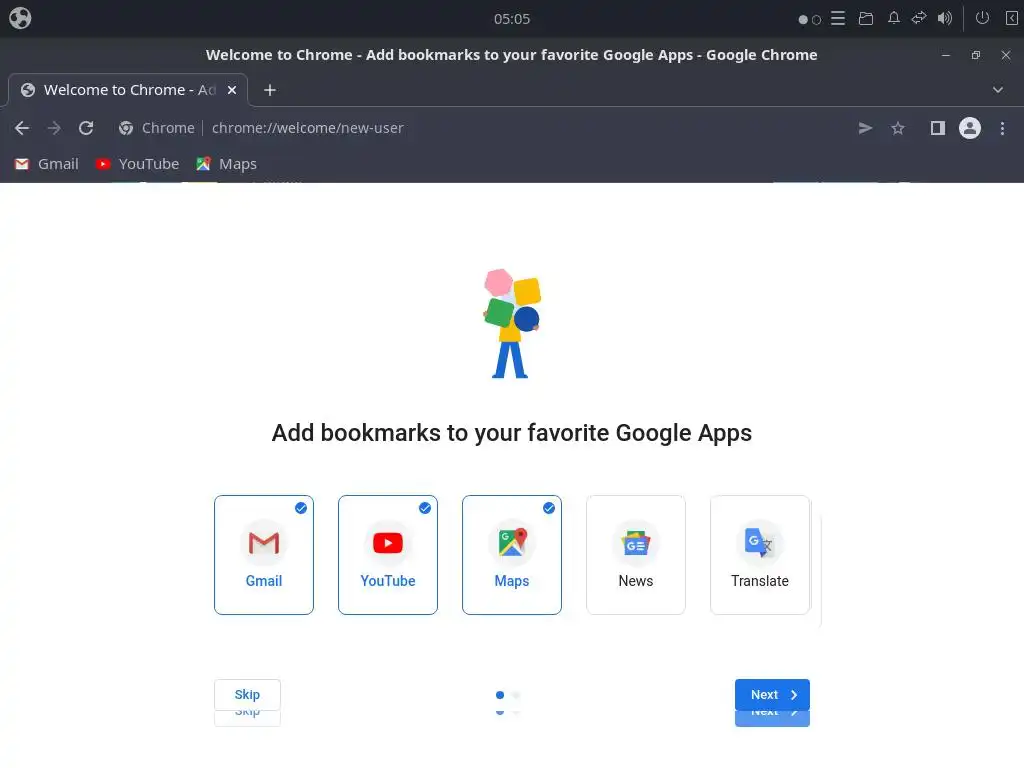Select the News app card
This screenshot has width=1024, height=768.
point(636,555)
